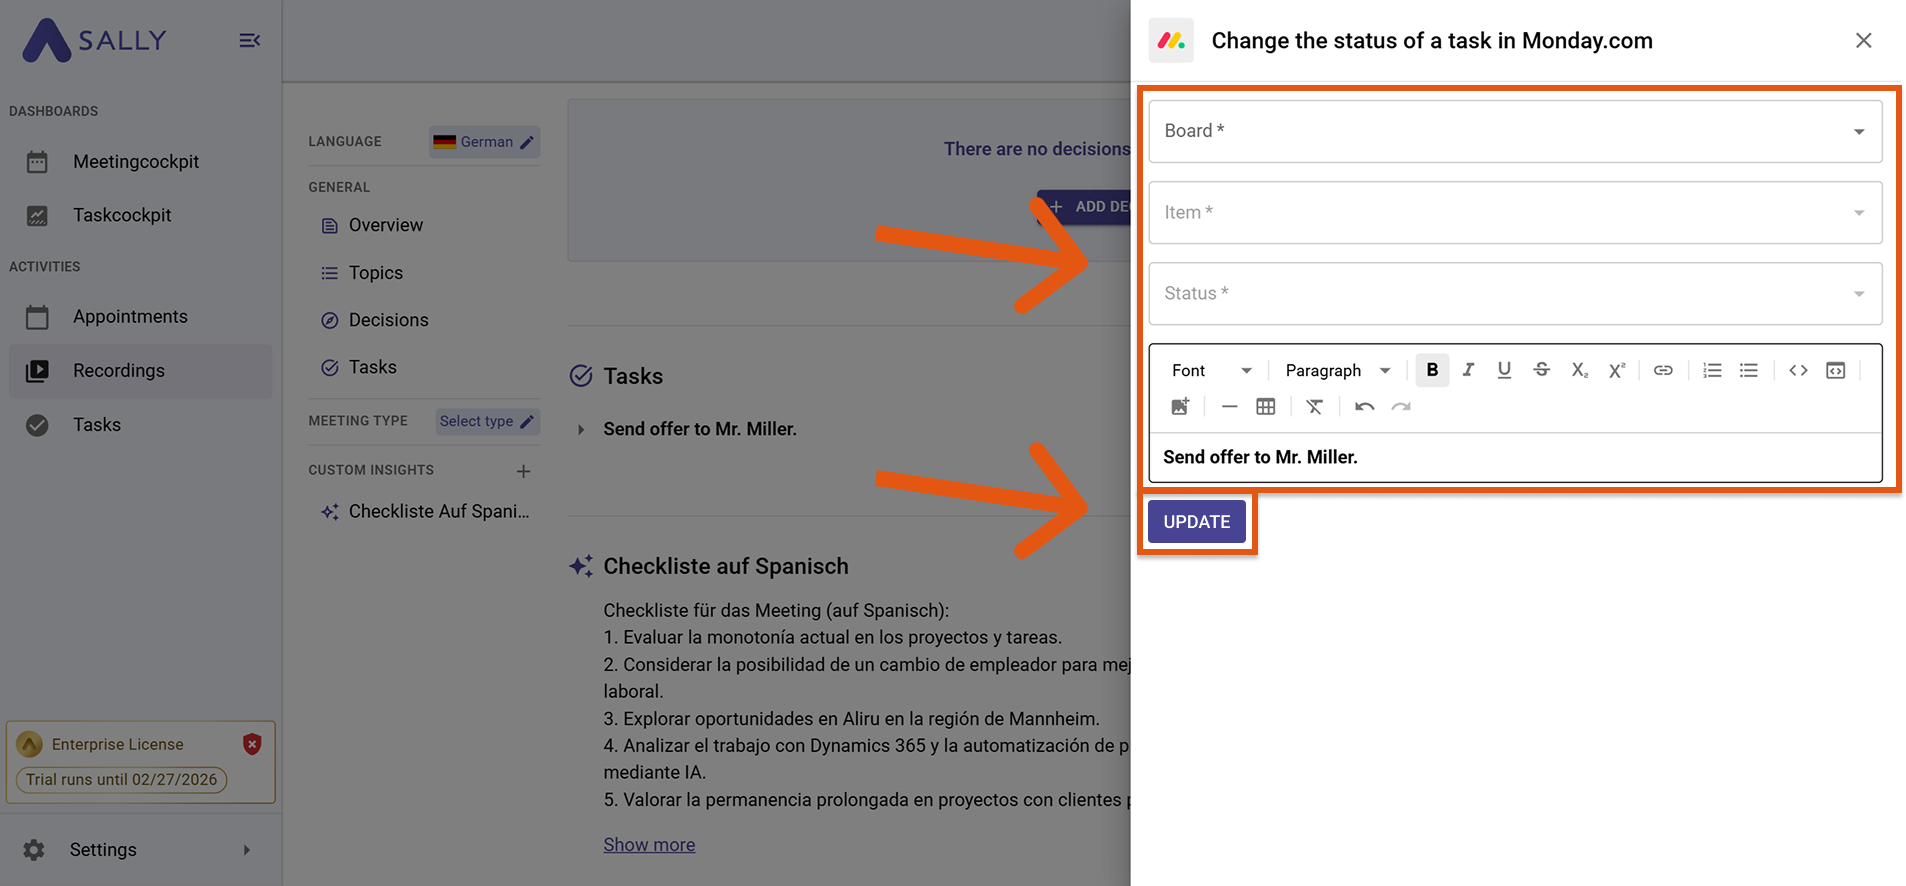1906x886 pixels.
Task: Collapse the Sally sidebar menu icon
Action: pyautogui.click(x=249, y=40)
